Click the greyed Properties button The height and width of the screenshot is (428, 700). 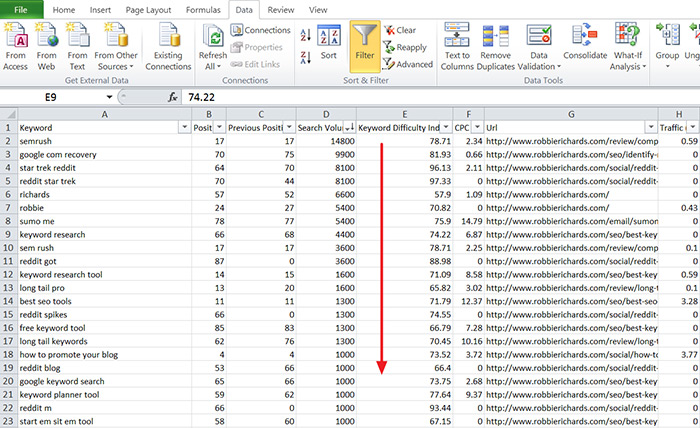pyautogui.click(x=257, y=47)
